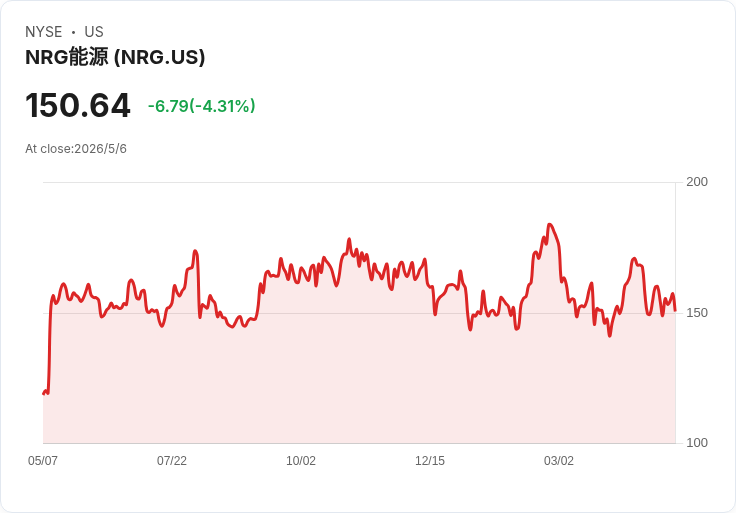Viewport: 736px width, 513px height.
Task: Select the 10/02 date axis label
Action: pyautogui.click(x=301, y=460)
